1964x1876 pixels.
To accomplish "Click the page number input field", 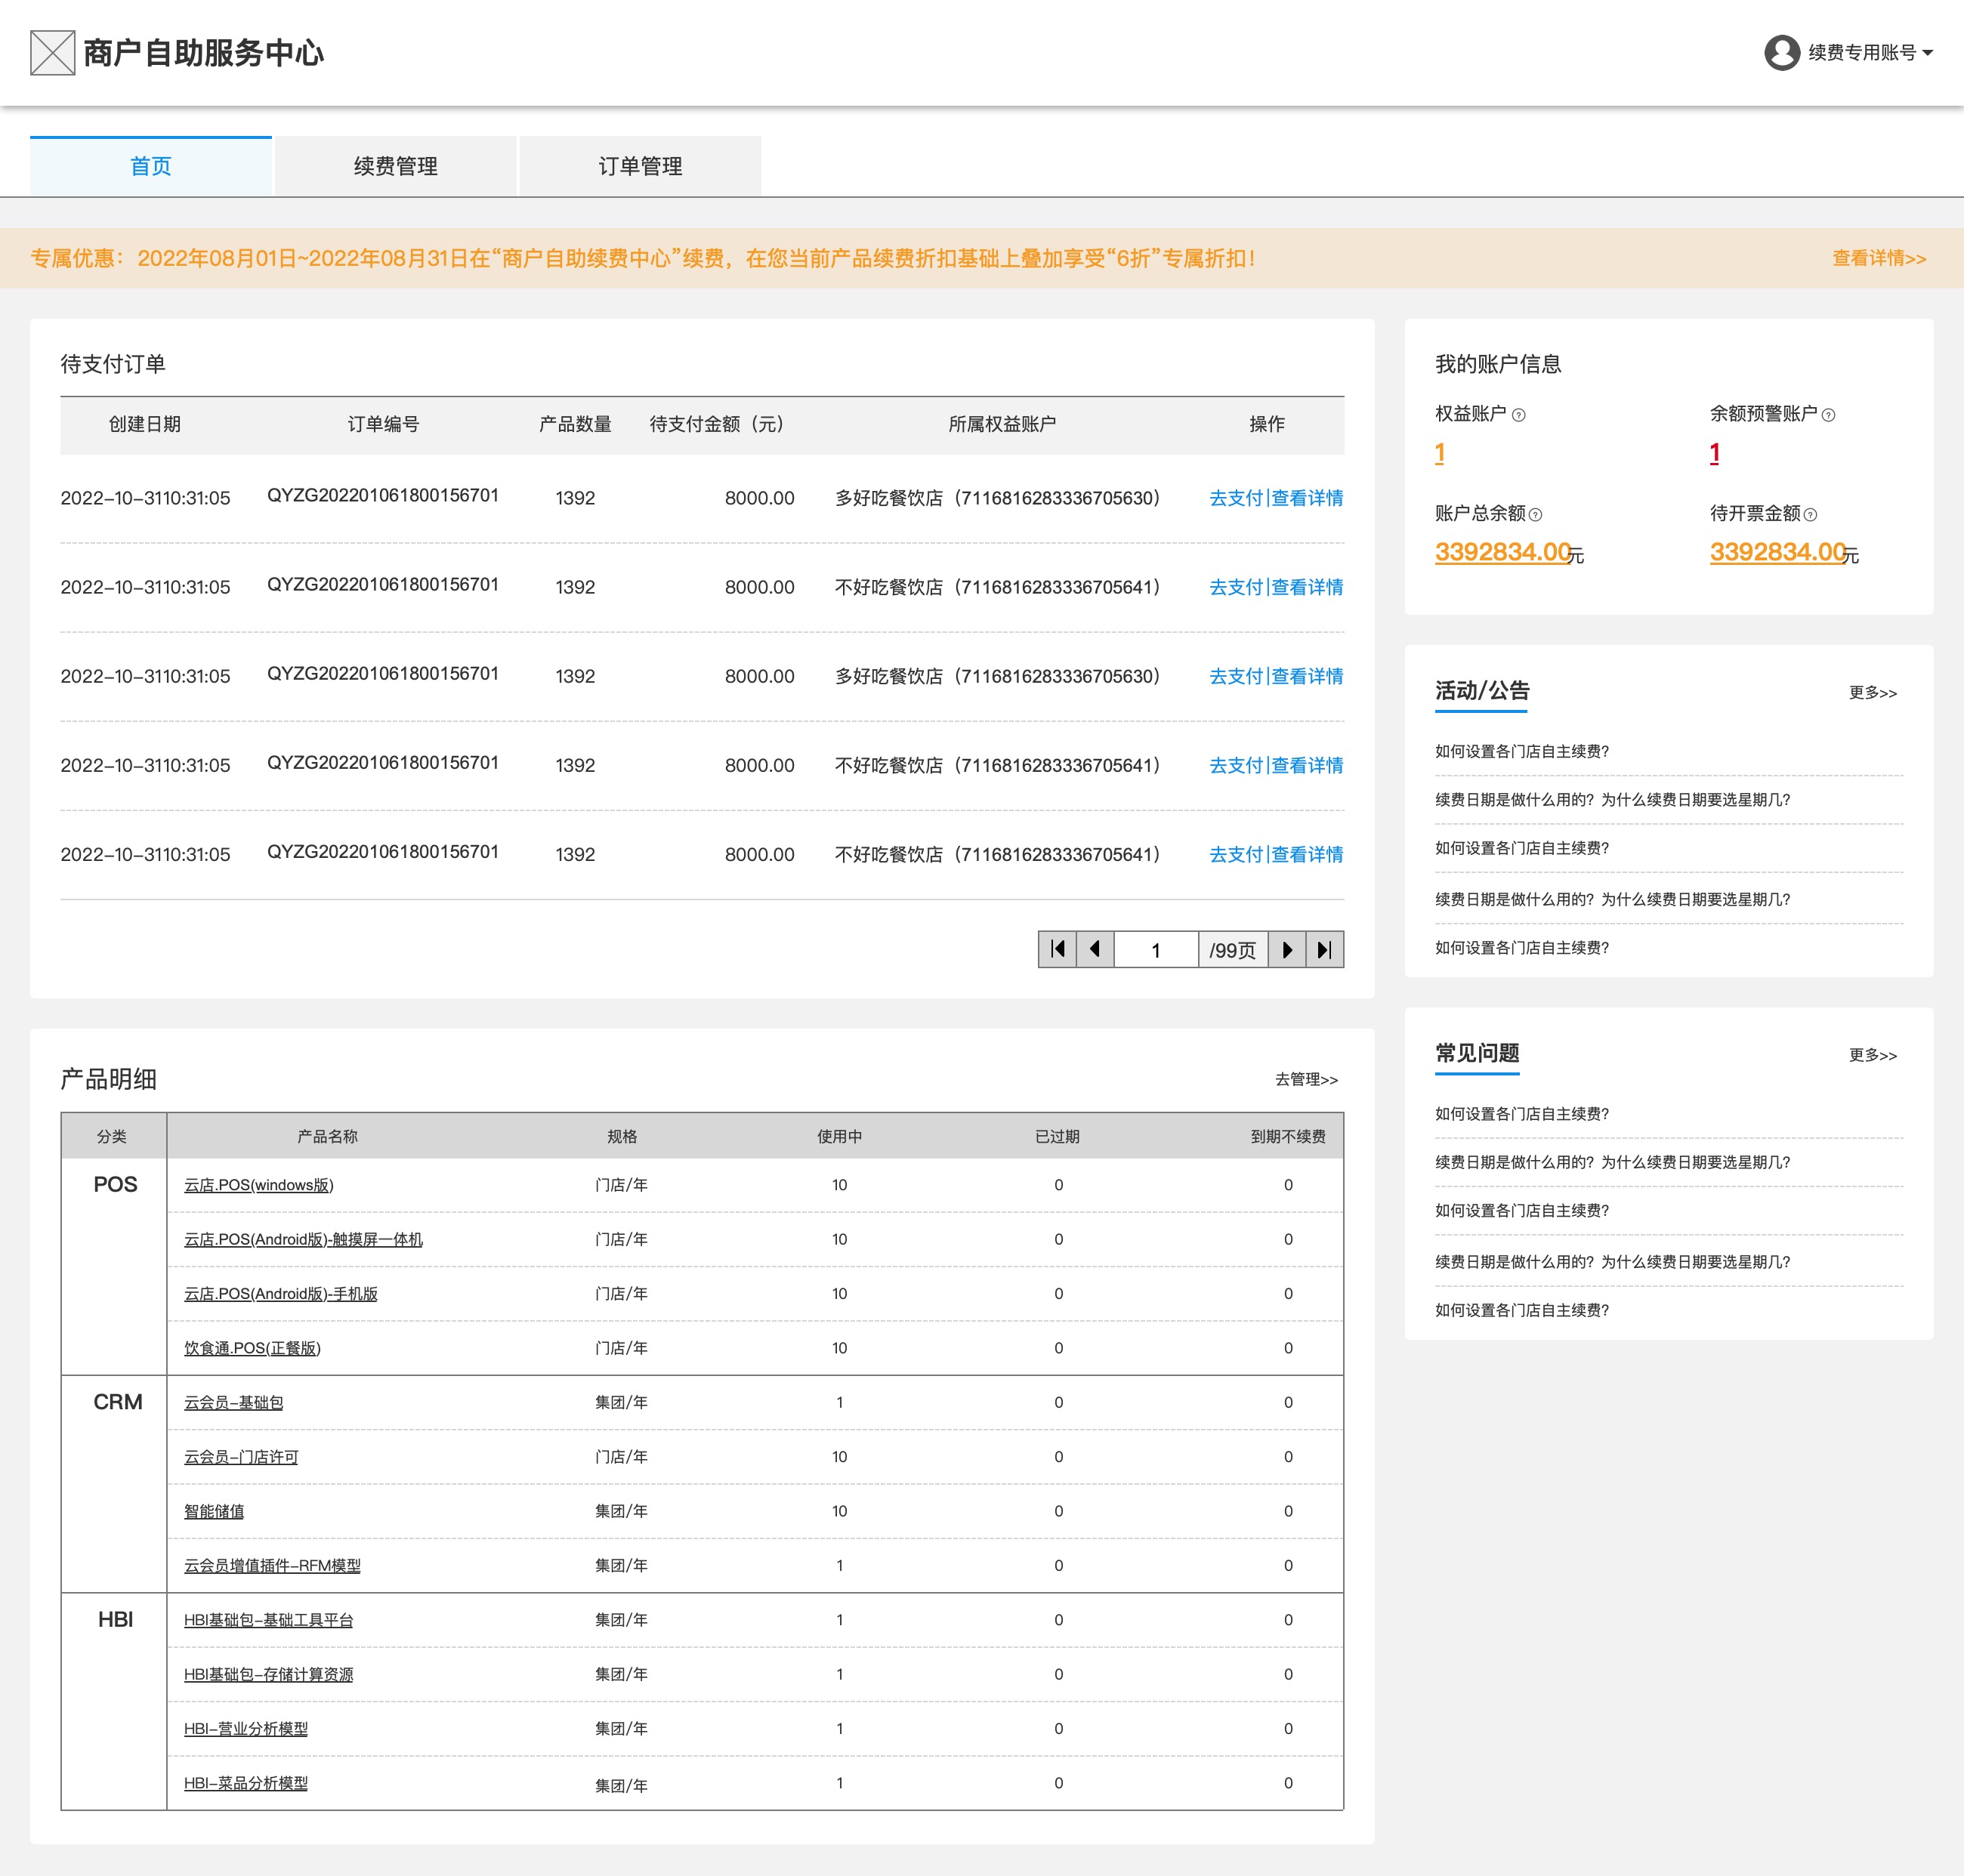I will point(1156,949).
